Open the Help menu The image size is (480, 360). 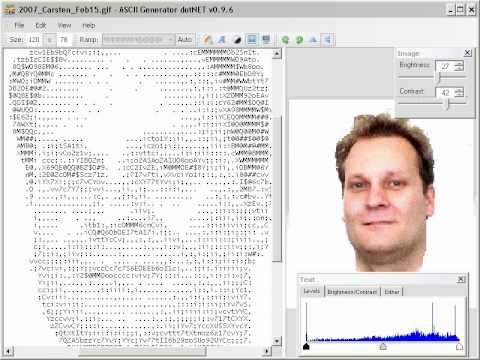(89, 25)
